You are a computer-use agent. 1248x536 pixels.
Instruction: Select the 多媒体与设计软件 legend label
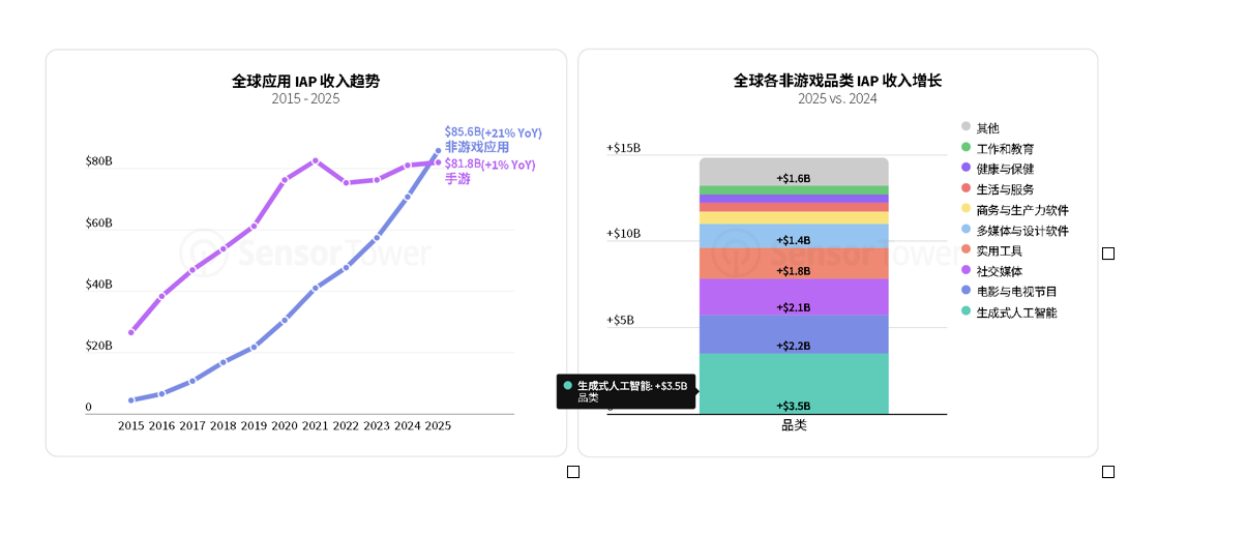point(1022,231)
